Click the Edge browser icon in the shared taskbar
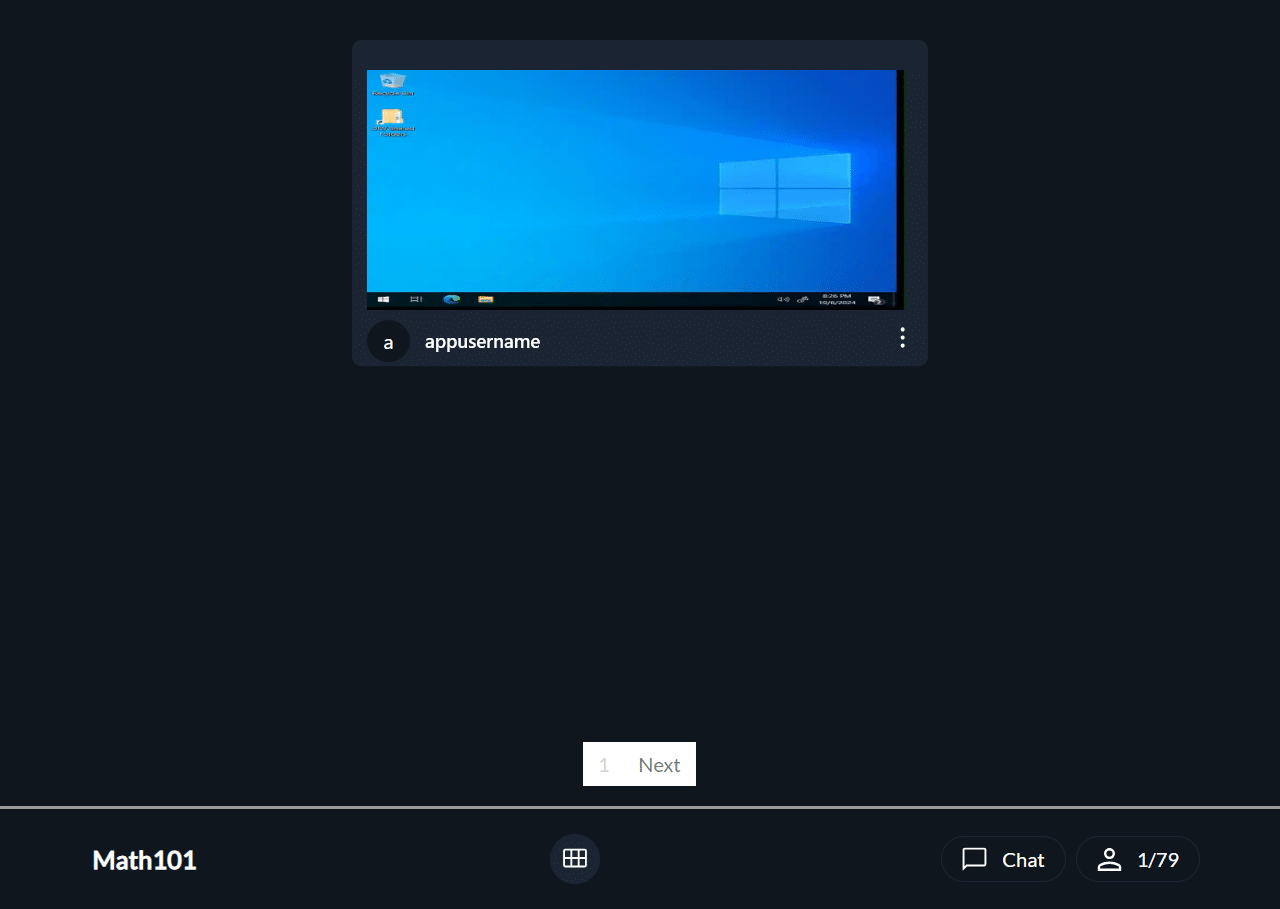The height and width of the screenshot is (909, 1280). (451, 298)
